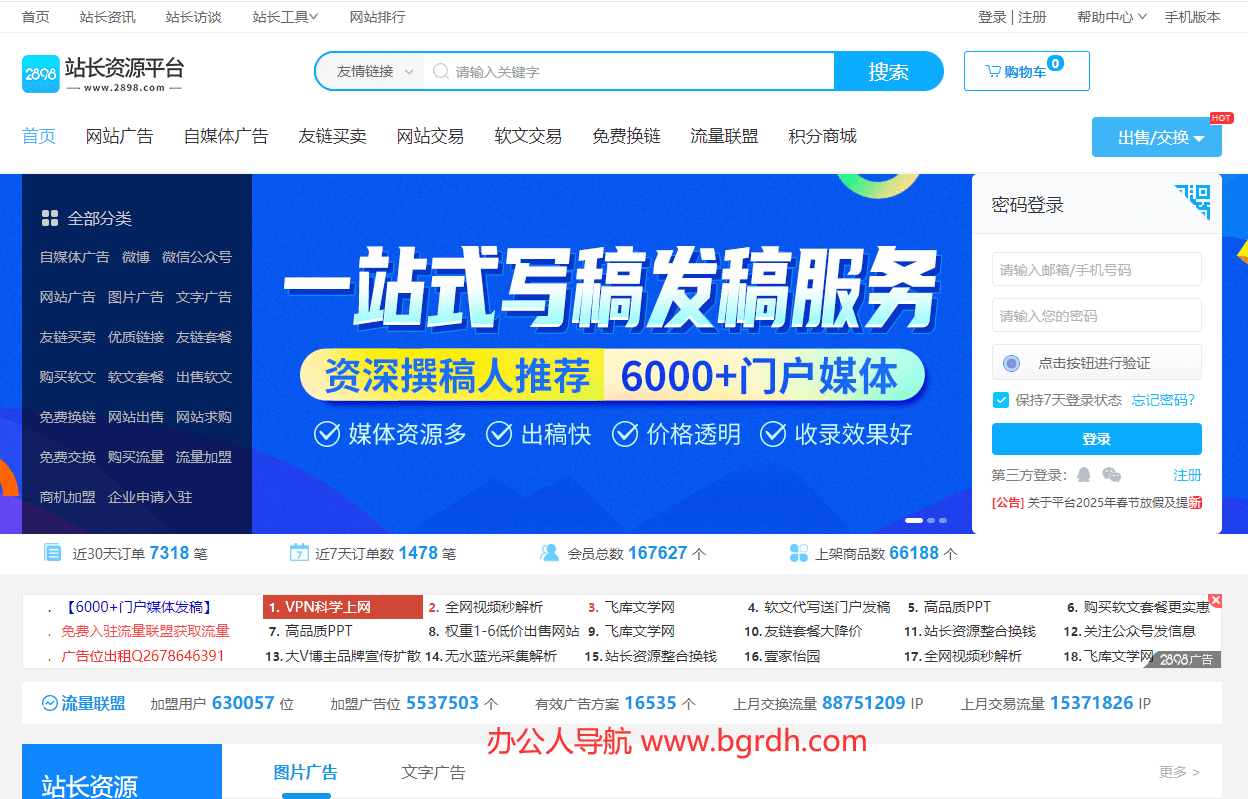
Task: Click the search magnifier icon in search bar
Action: pyautogui.click(x=440, y=71)
